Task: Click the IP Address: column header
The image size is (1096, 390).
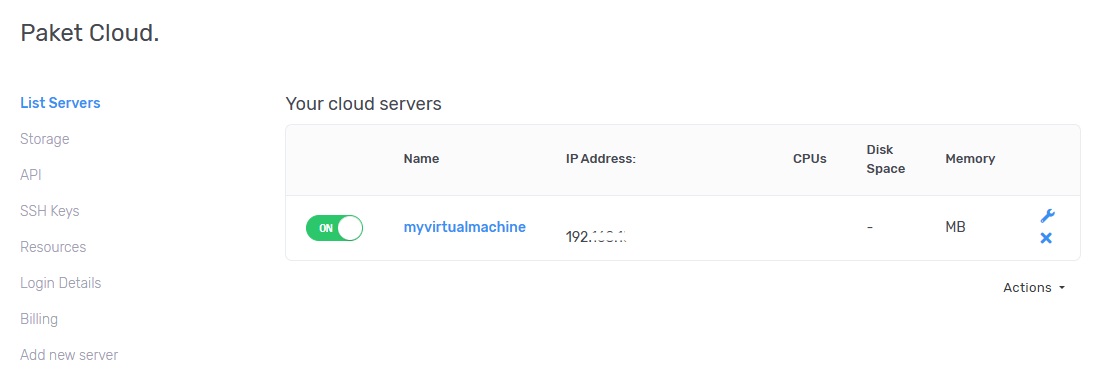Action: click(601, 159)
